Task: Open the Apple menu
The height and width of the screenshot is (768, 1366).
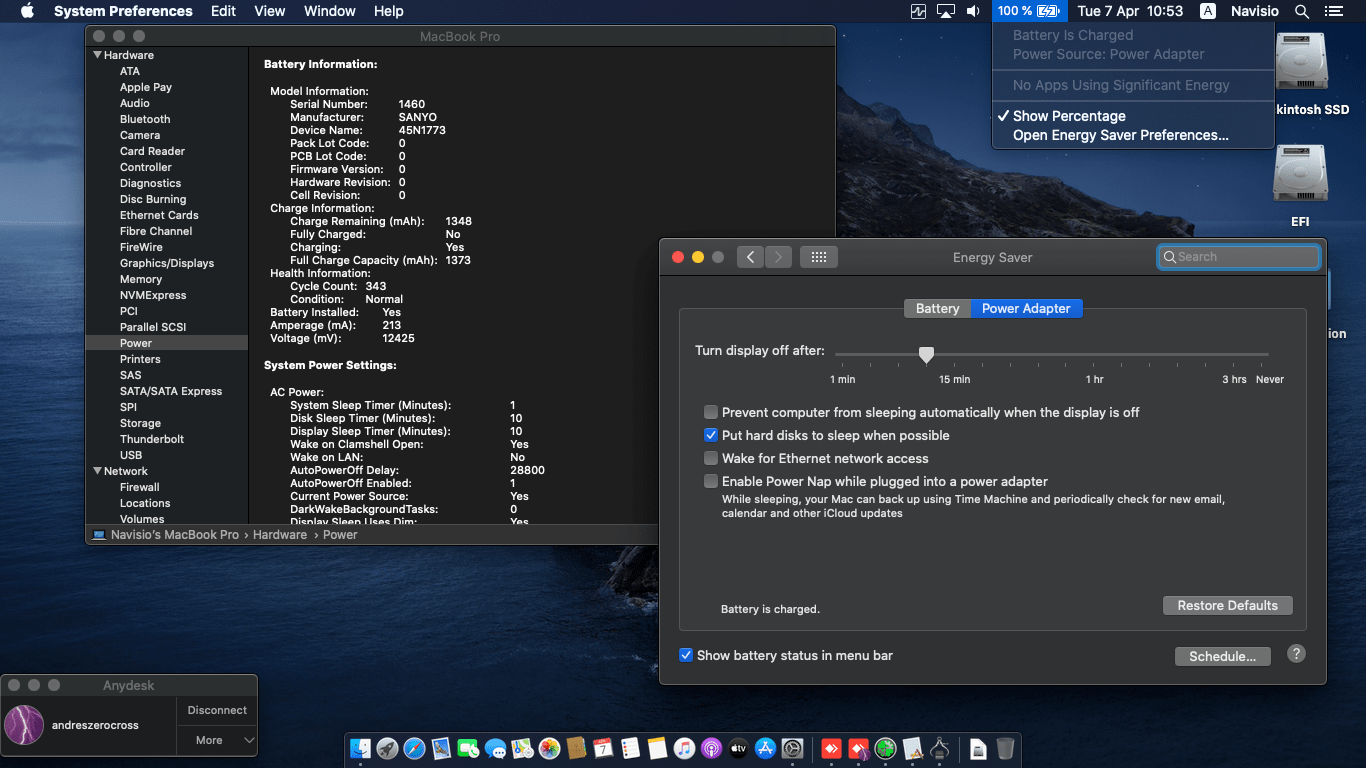Action: point(27,11)
